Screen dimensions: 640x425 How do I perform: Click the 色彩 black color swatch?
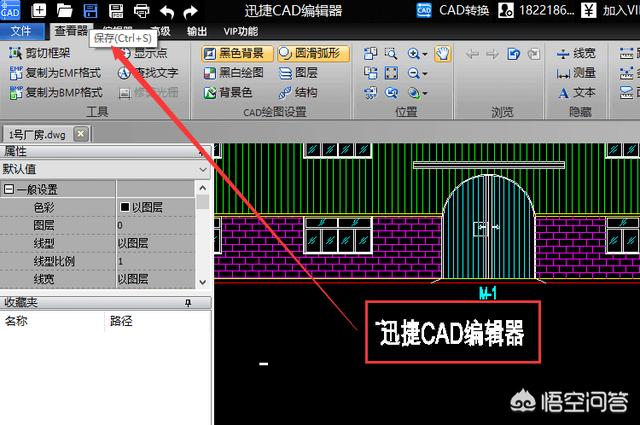coord(125,207)
